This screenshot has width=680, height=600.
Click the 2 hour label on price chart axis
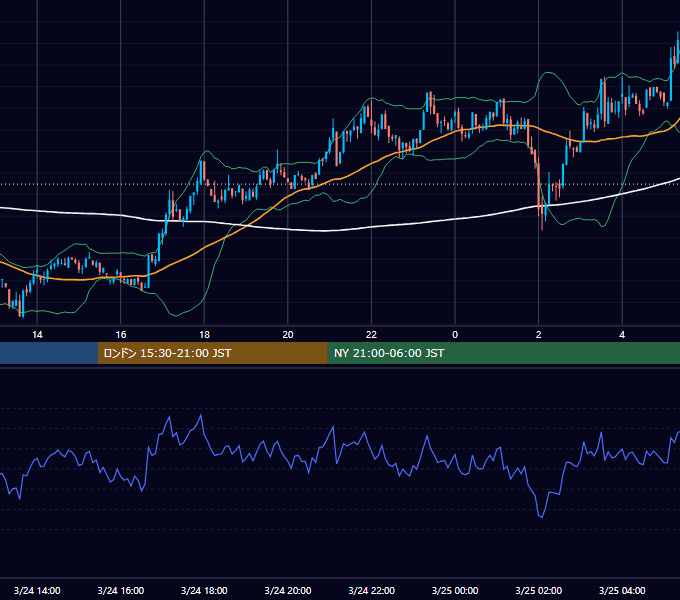pos(539,335)
